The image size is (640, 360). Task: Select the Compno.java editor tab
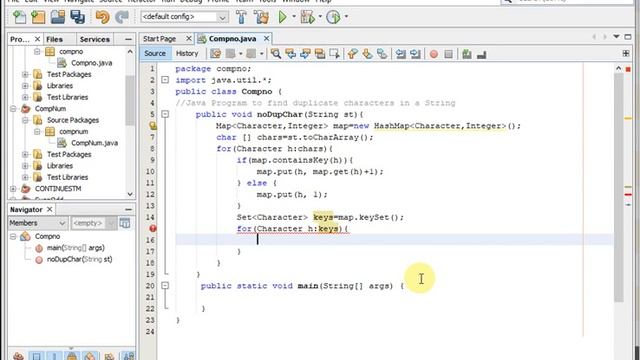233,39
